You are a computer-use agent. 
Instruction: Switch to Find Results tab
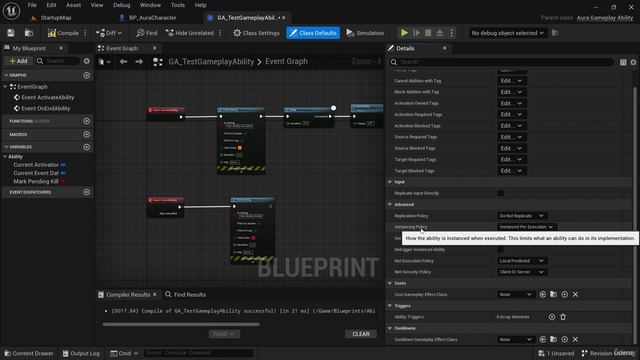point(186,295)
